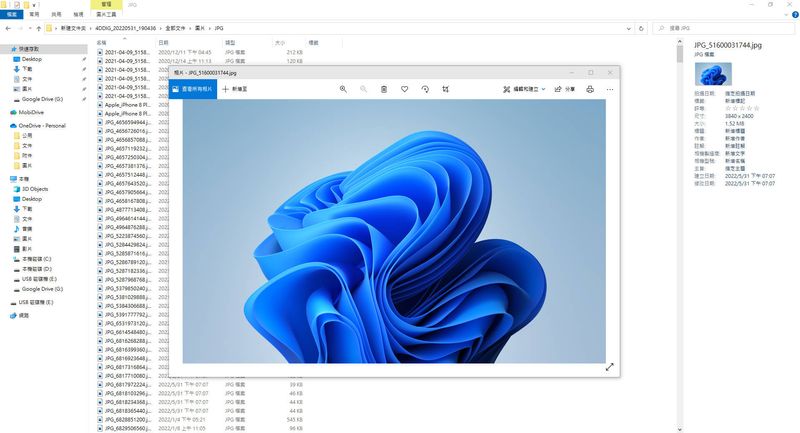Go back in File Explorer navigation
This screenshot has height=433, width=800.
pyautogui.click(x=8, y=29)
